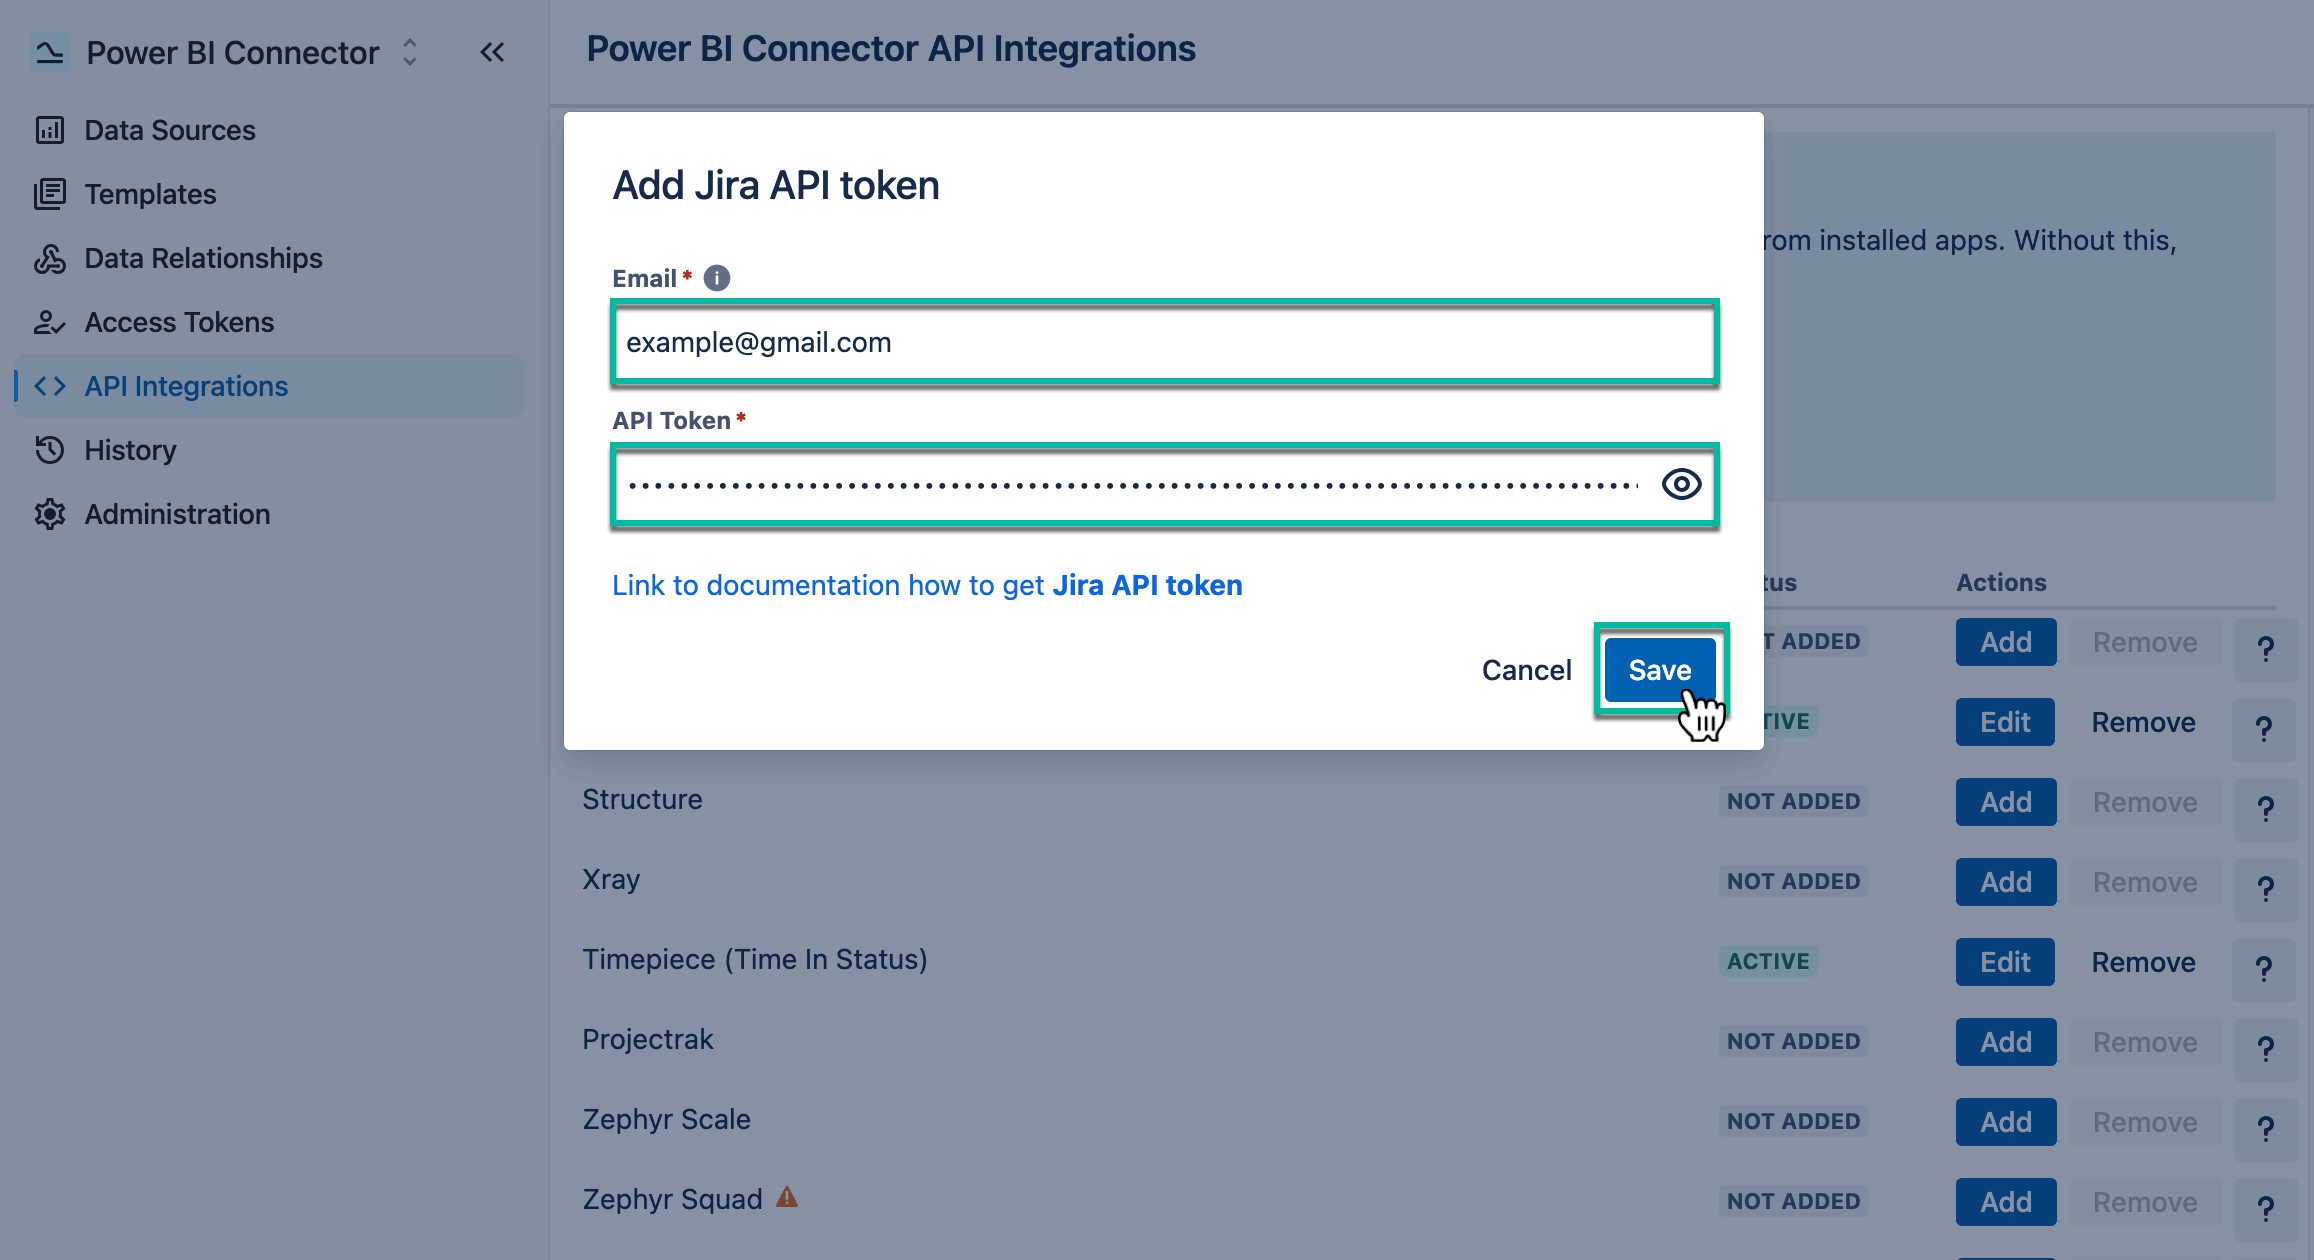This screenshot has height=1260, width=2314.
Task: Select the Templates icon
Action: point(50,193)
